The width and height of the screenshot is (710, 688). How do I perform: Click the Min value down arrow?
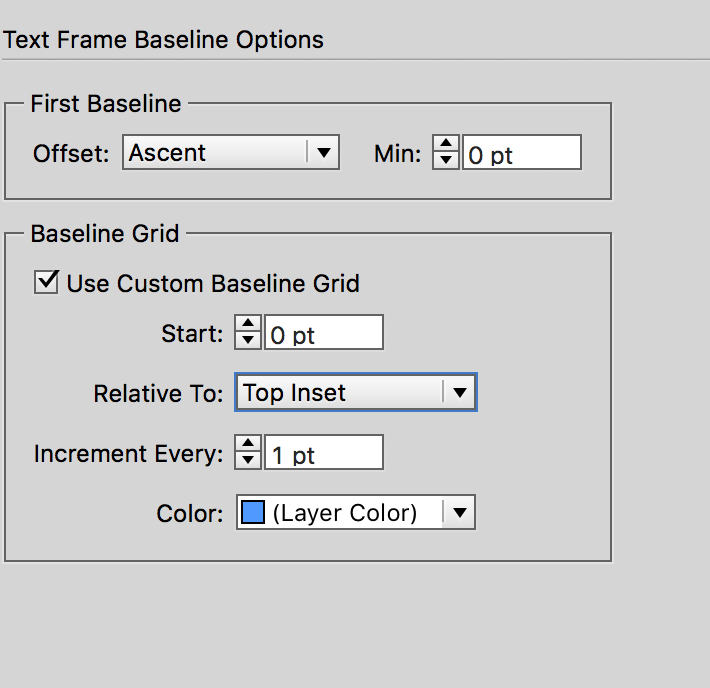(x=446, y=160)
